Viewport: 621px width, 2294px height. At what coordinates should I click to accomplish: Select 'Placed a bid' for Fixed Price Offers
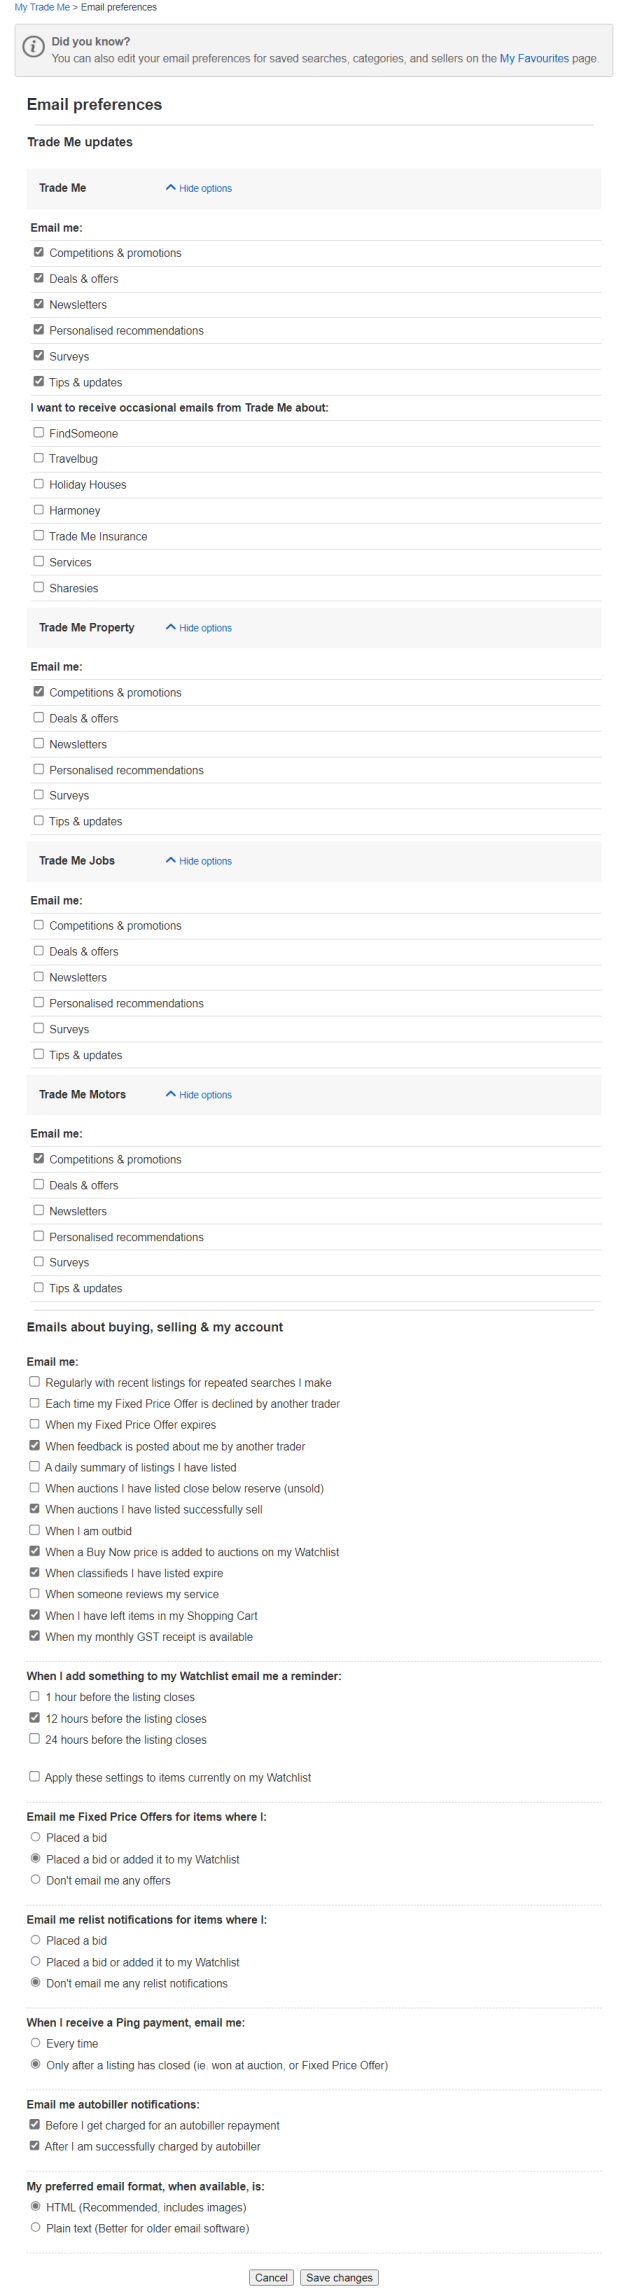[36, 1838]
